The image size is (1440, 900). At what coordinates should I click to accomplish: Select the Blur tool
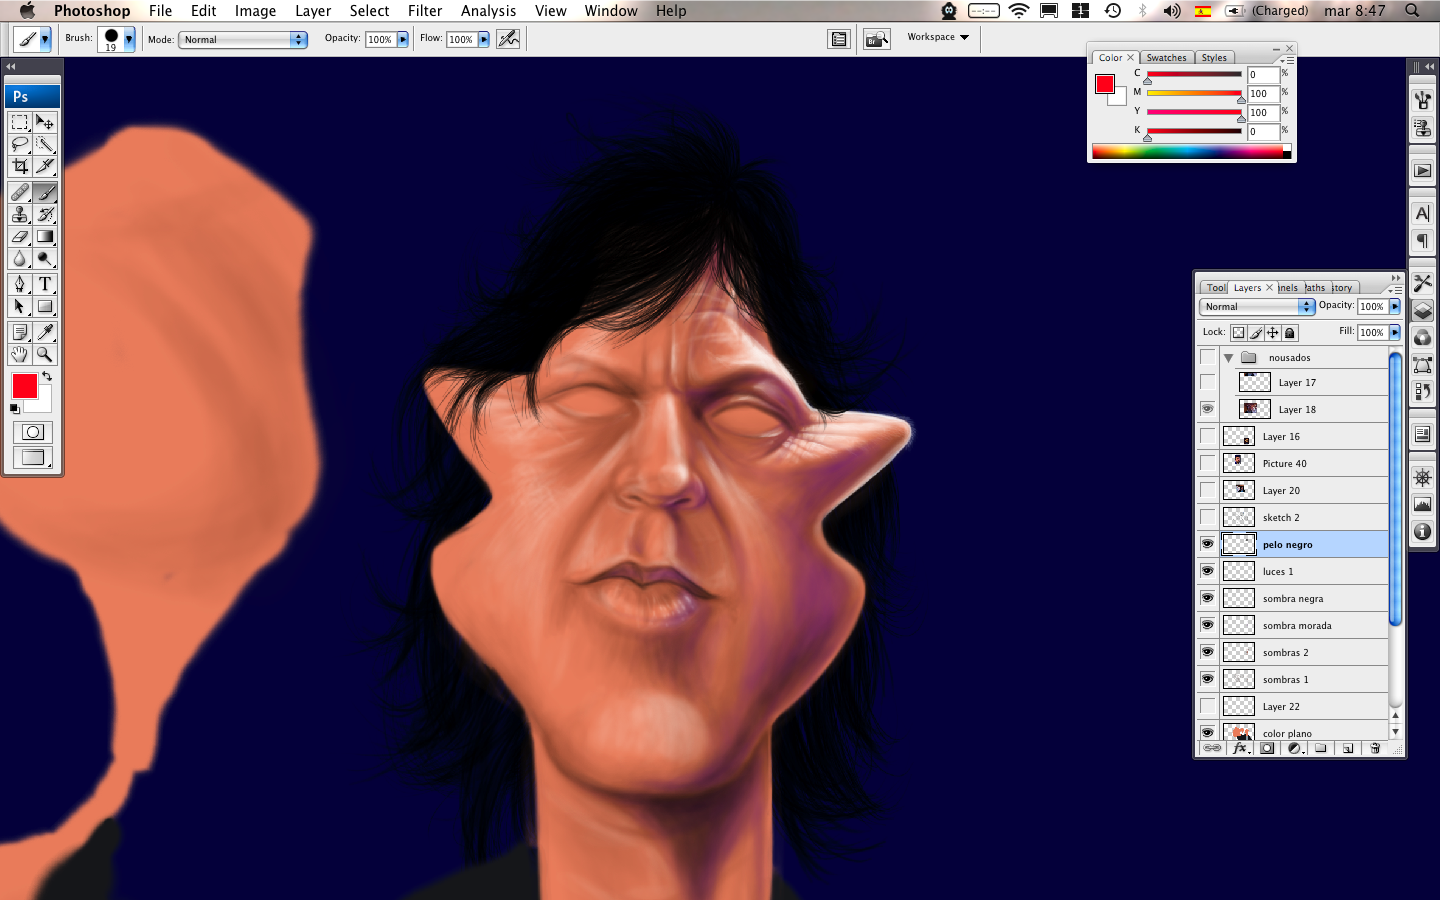tap(19, 258)
